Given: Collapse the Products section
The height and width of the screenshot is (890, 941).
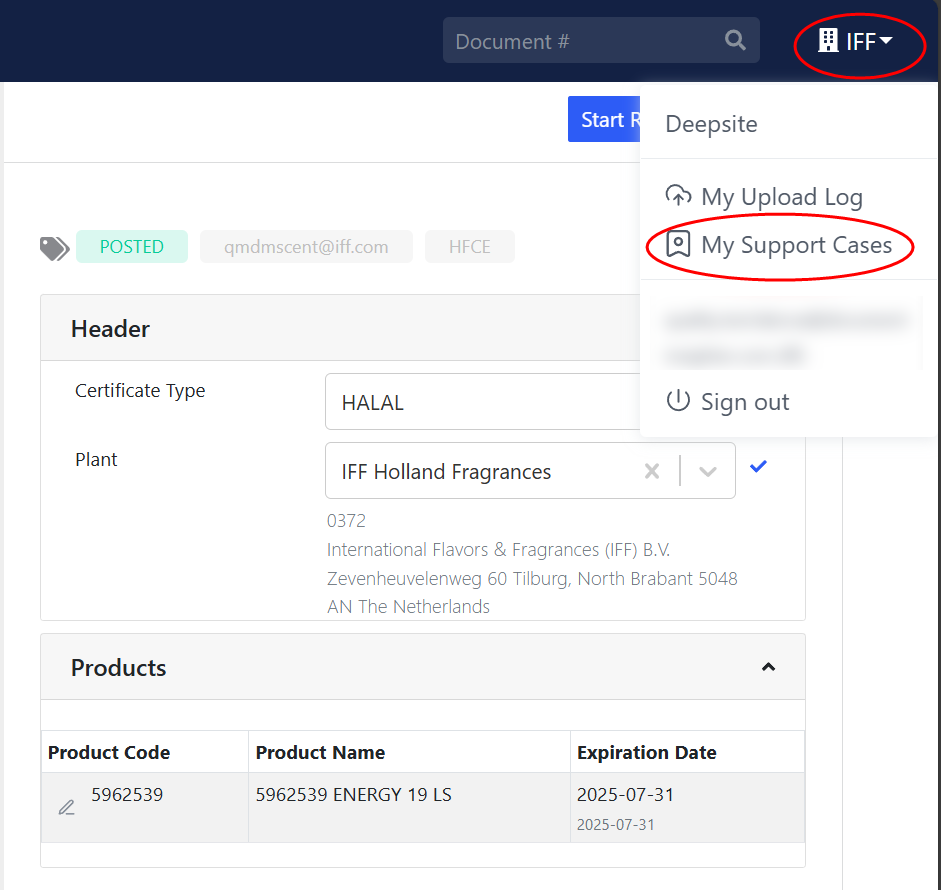Looking at the screenshot, I should (768, 667).
